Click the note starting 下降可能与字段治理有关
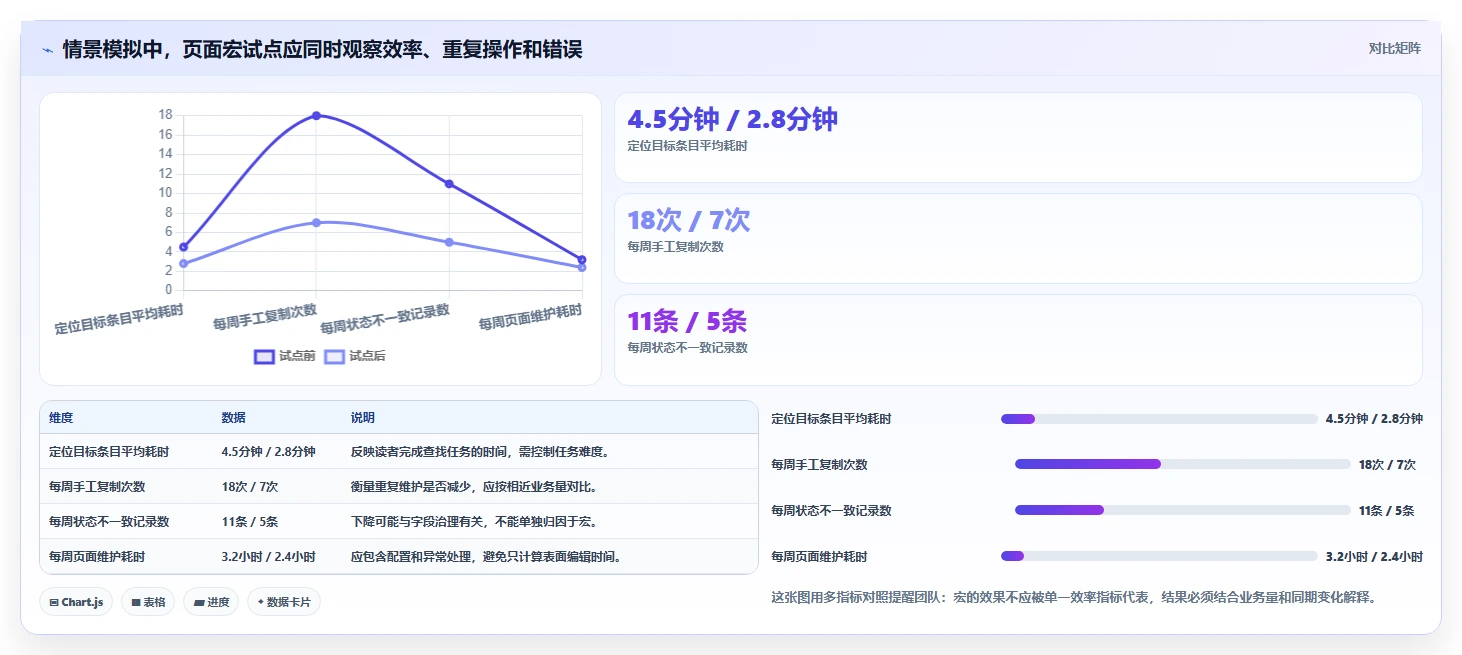1462x655 pixels. [x=474, y=522]
